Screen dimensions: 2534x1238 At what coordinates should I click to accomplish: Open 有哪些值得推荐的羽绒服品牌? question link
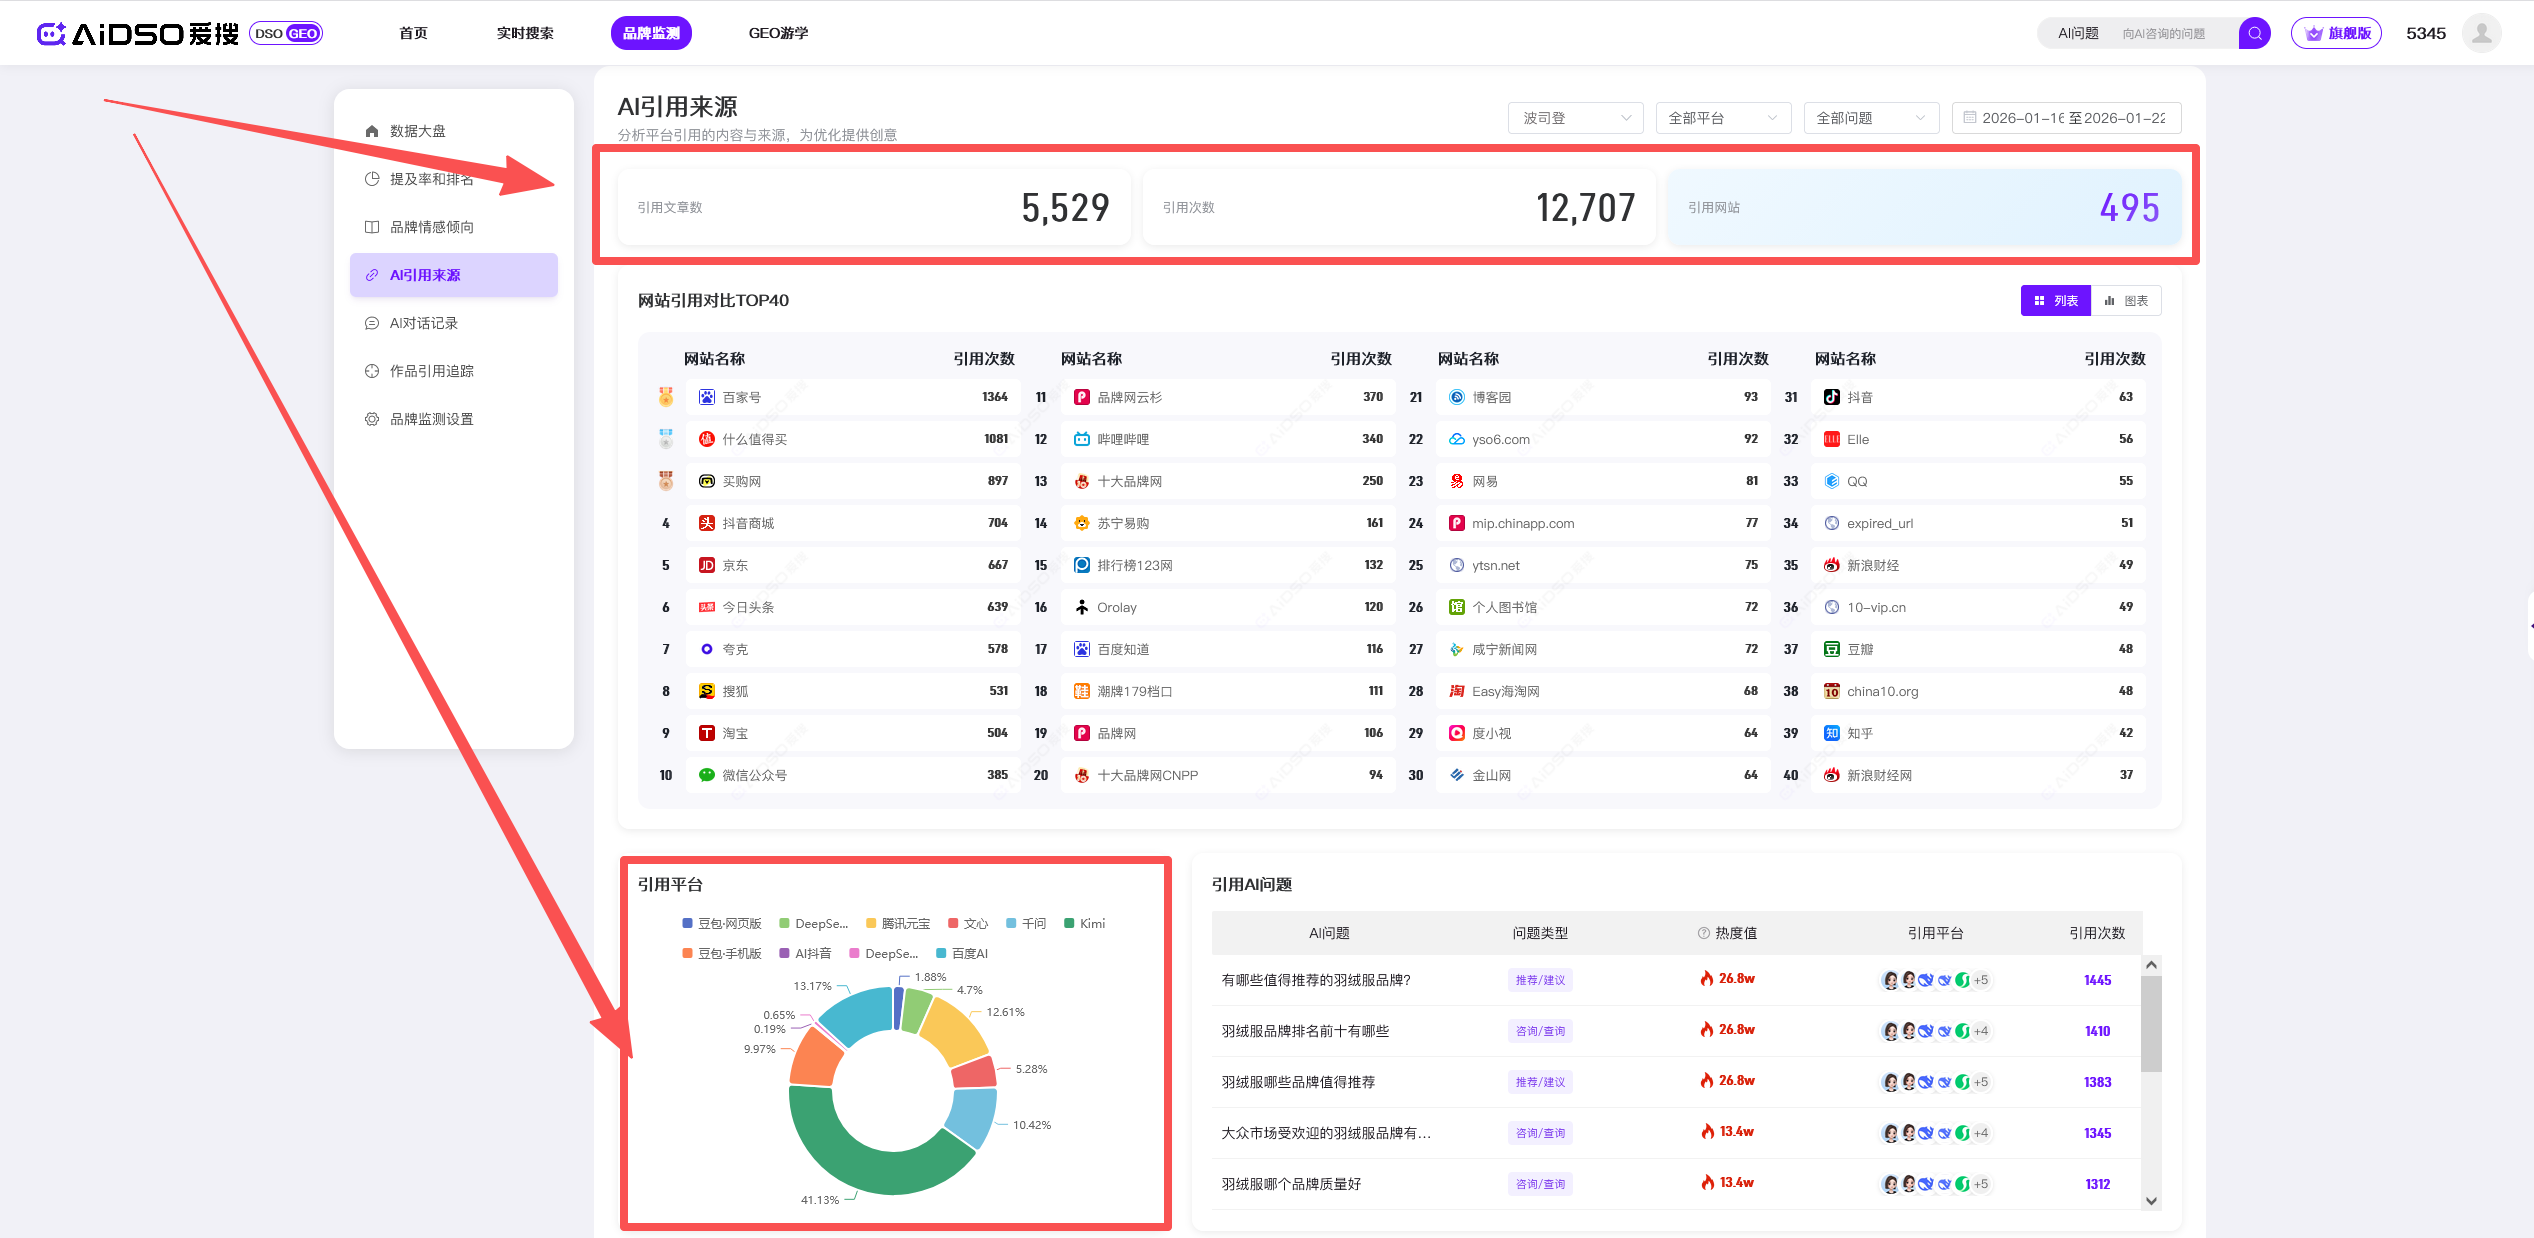[1316, 980]
